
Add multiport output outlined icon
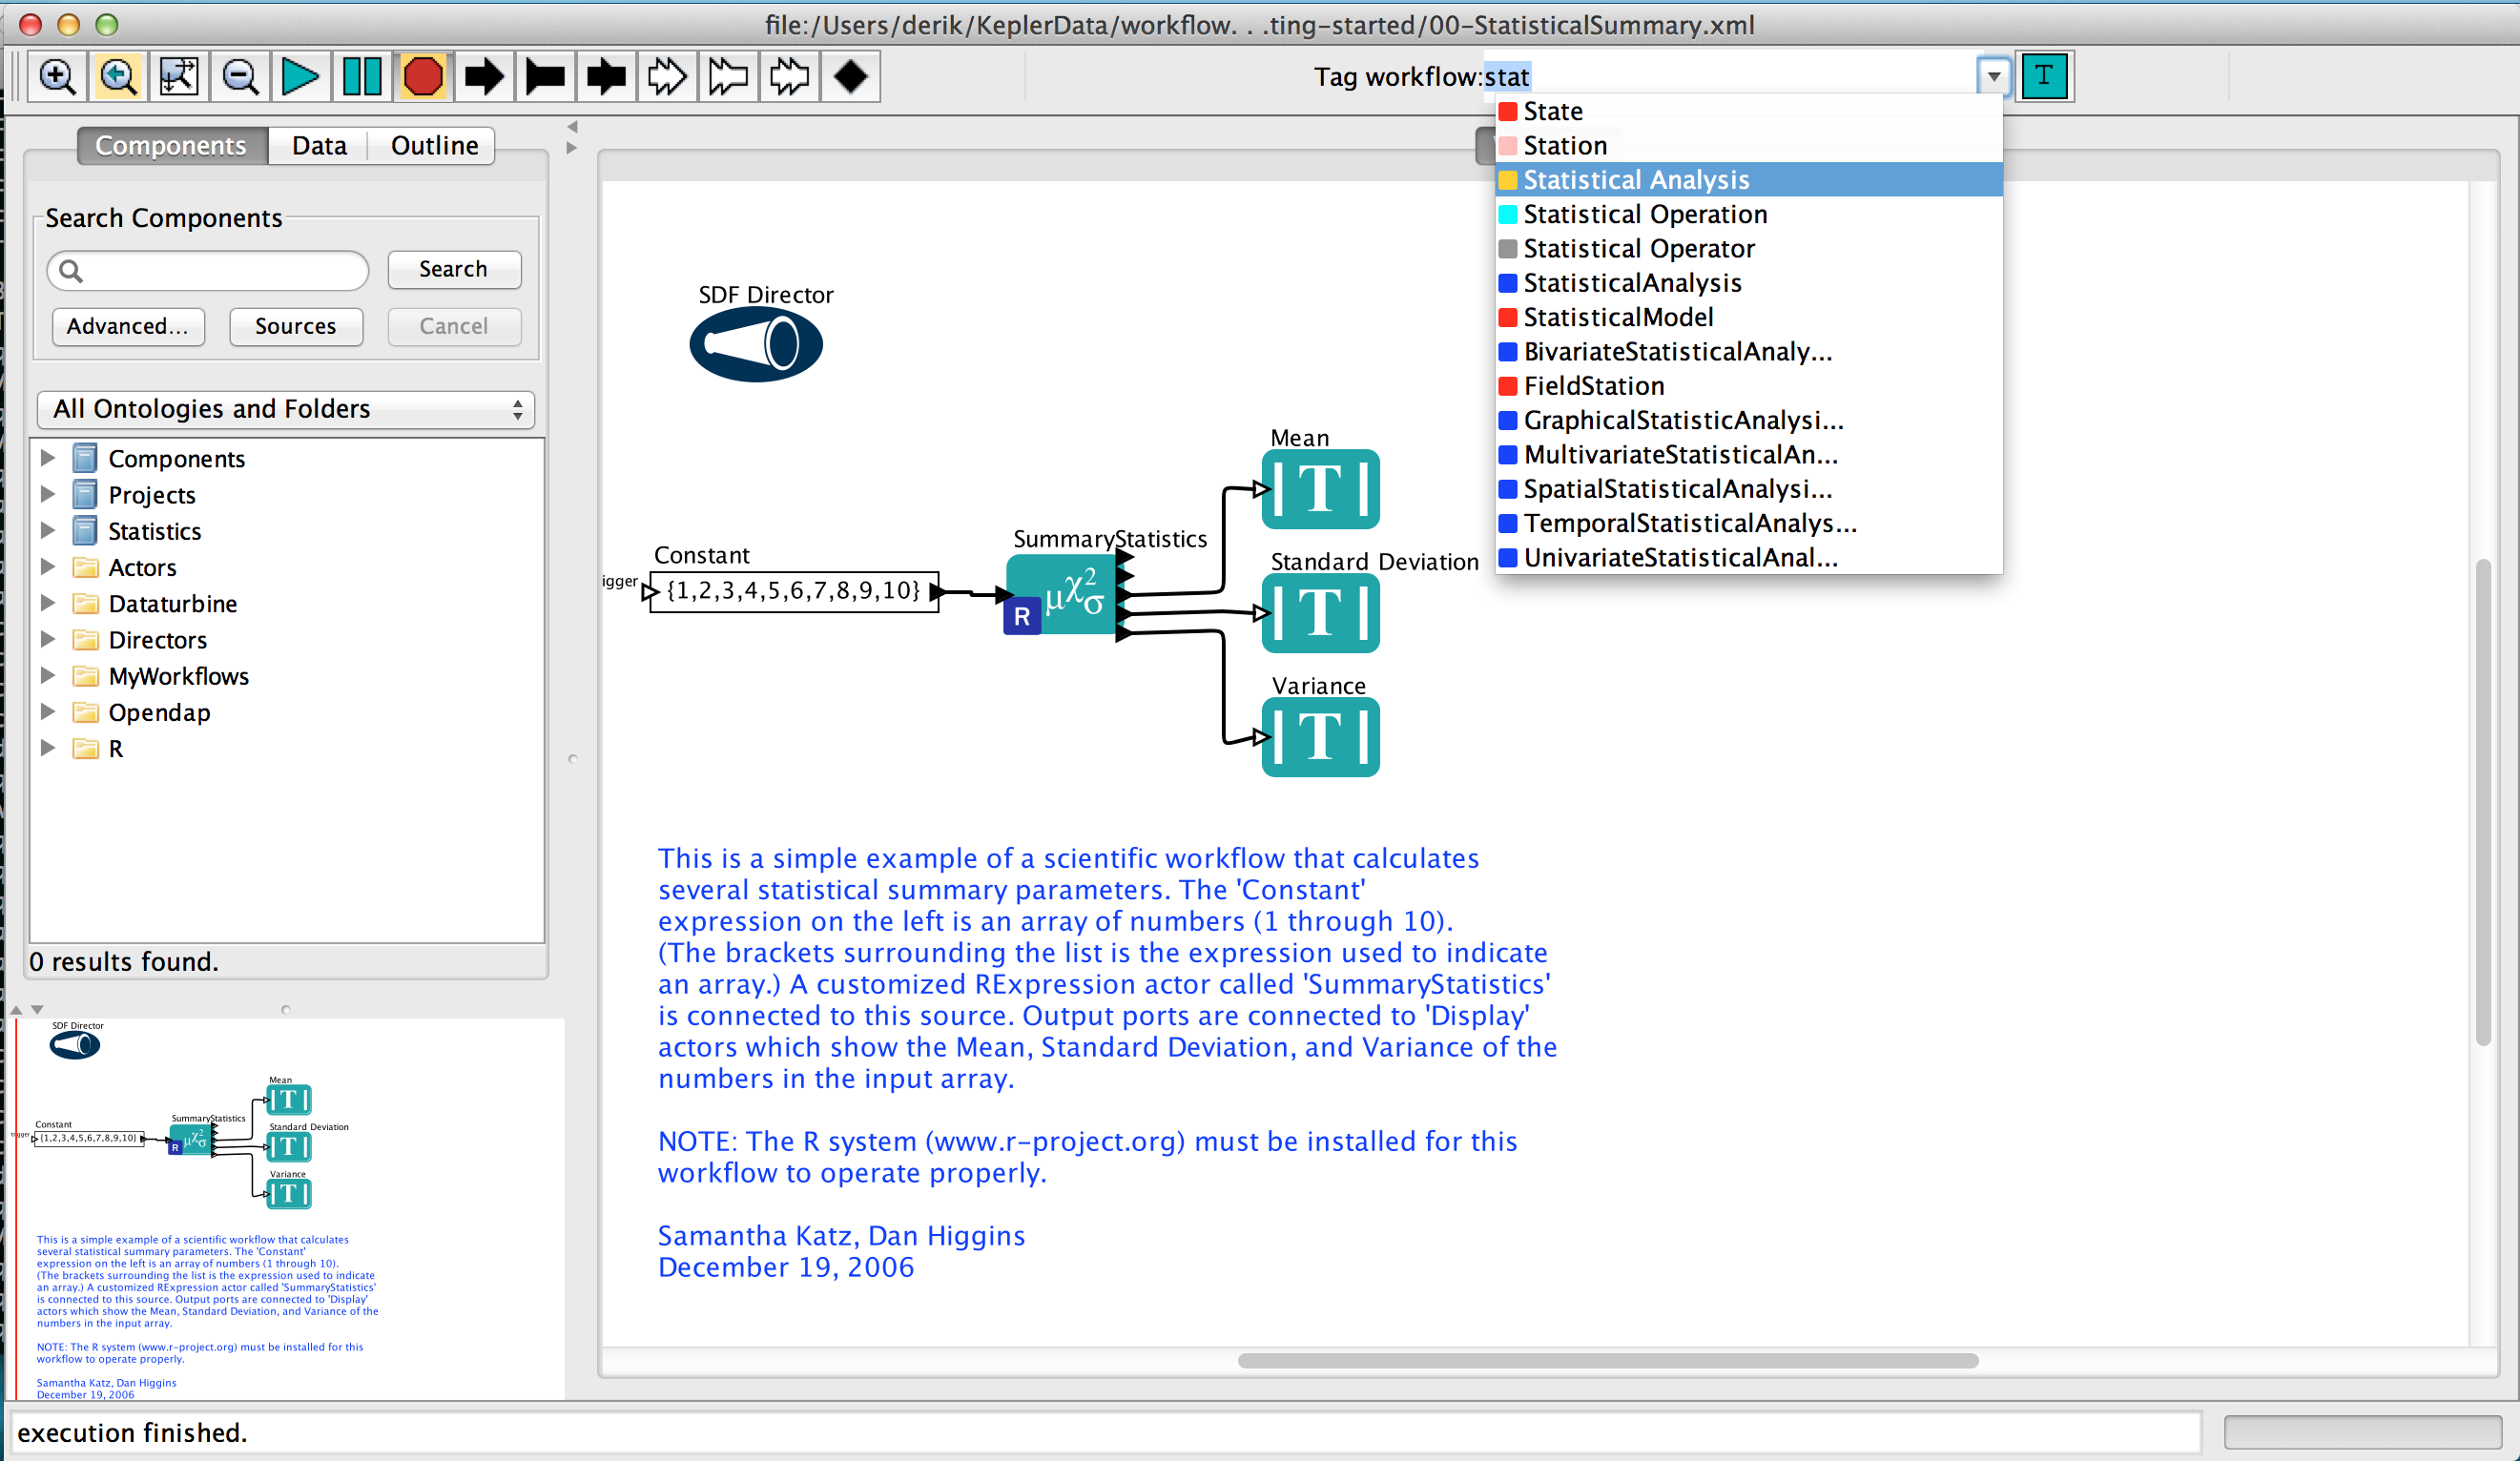pos(728,77)
